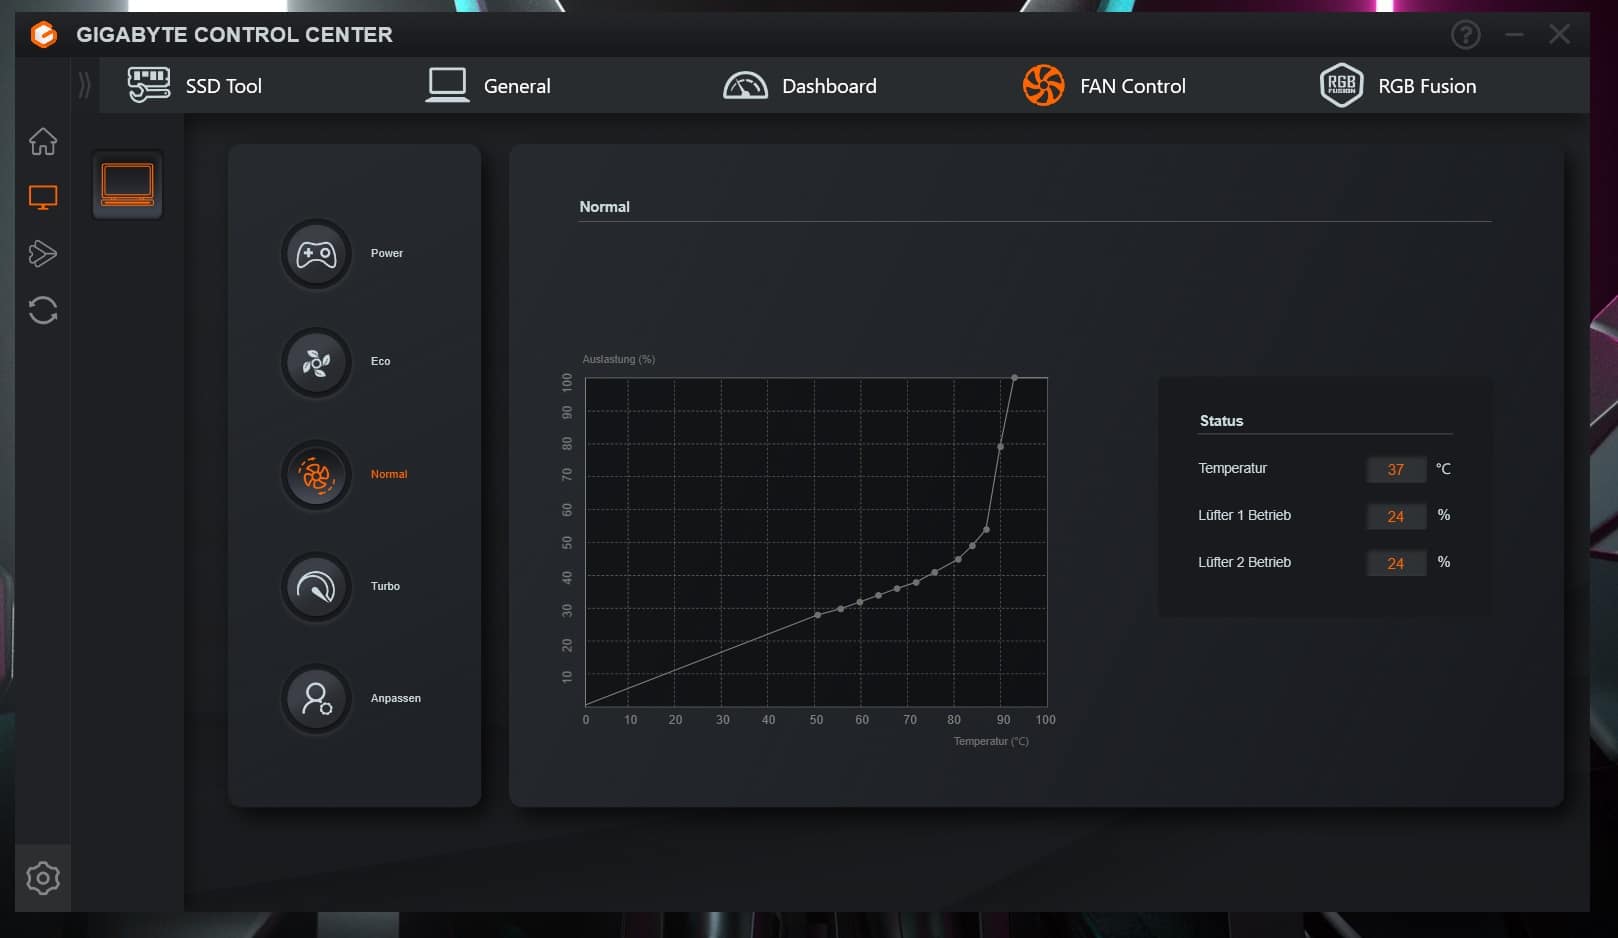Click the paper-plane icon in the sidebar
This screenshot has width=1618, height=938.
tap(43, 253)
